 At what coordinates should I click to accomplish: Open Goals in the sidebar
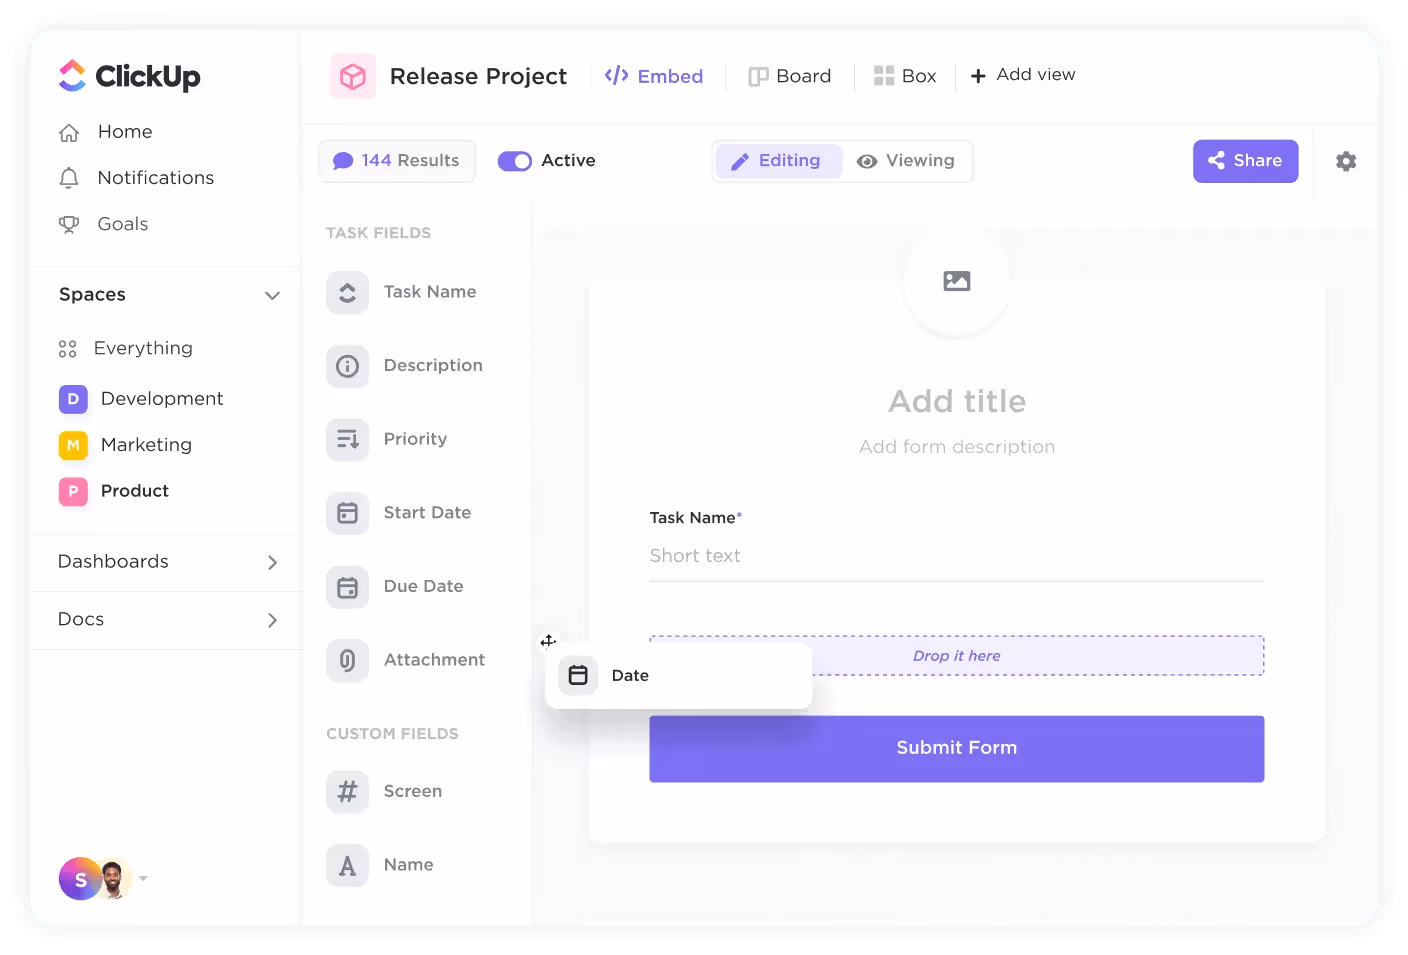click(x=123, y=224)
